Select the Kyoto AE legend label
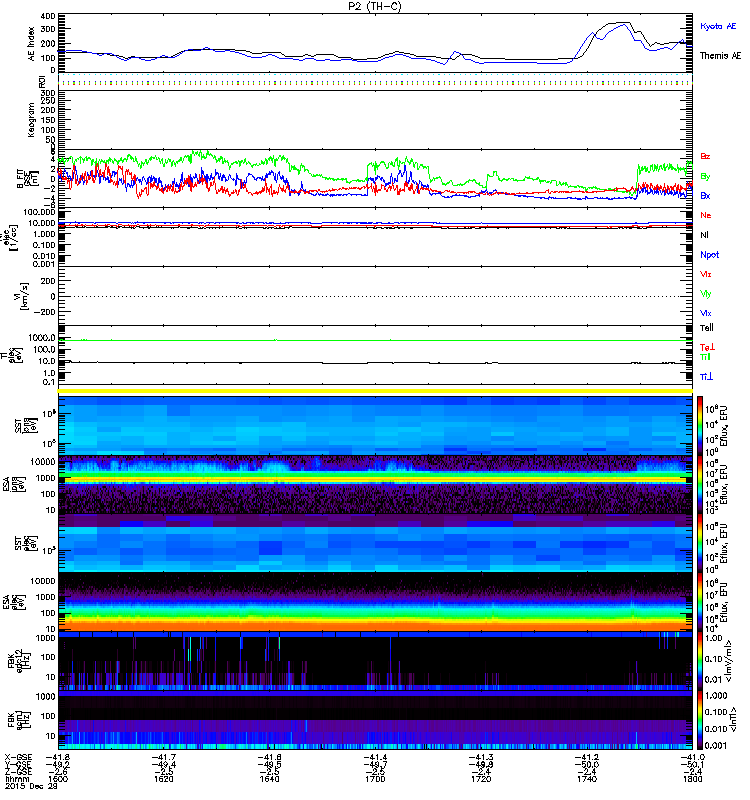This screenshot has width=750, height=800. 718,26
